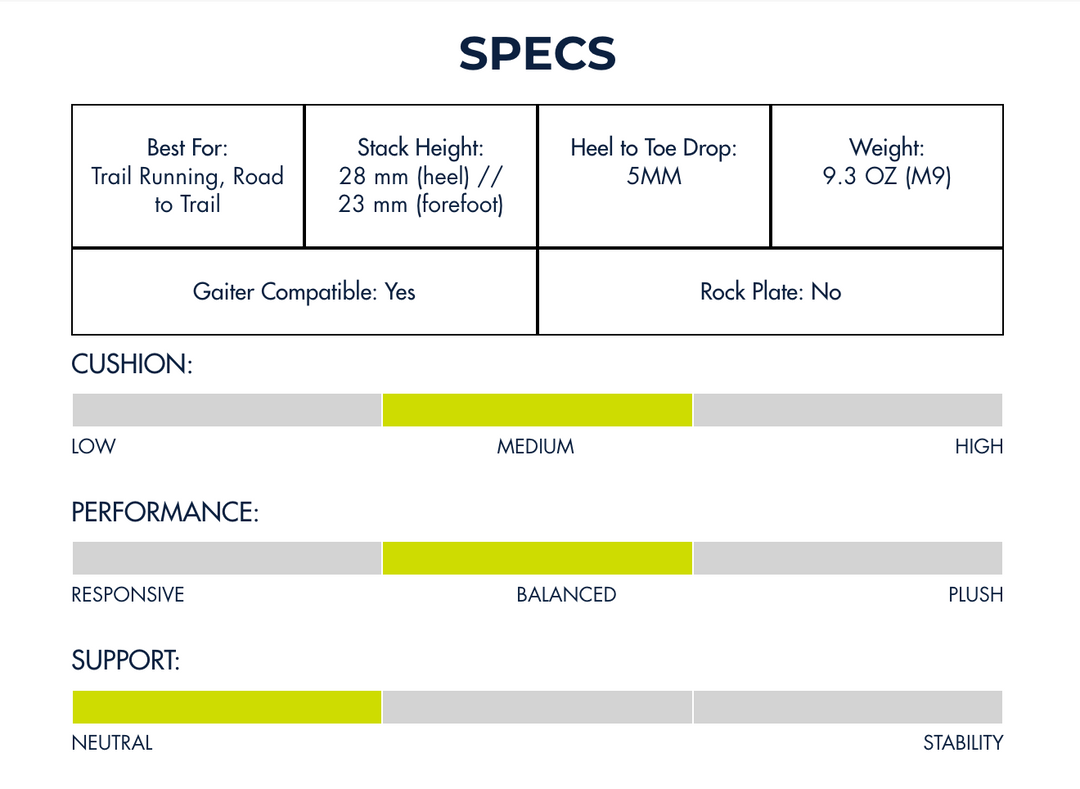The width and height of the screenshot is (1080, 789).
Task: Click the gray plush performance bar segment
Action: point(847,558)
